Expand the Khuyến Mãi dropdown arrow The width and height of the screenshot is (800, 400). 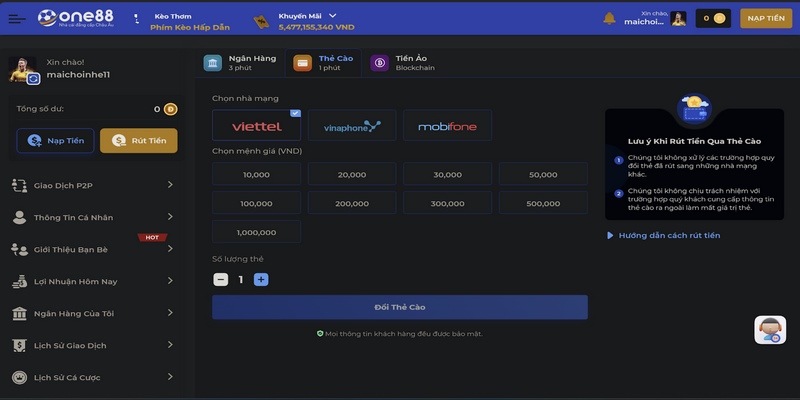click(x=333, y=16)
